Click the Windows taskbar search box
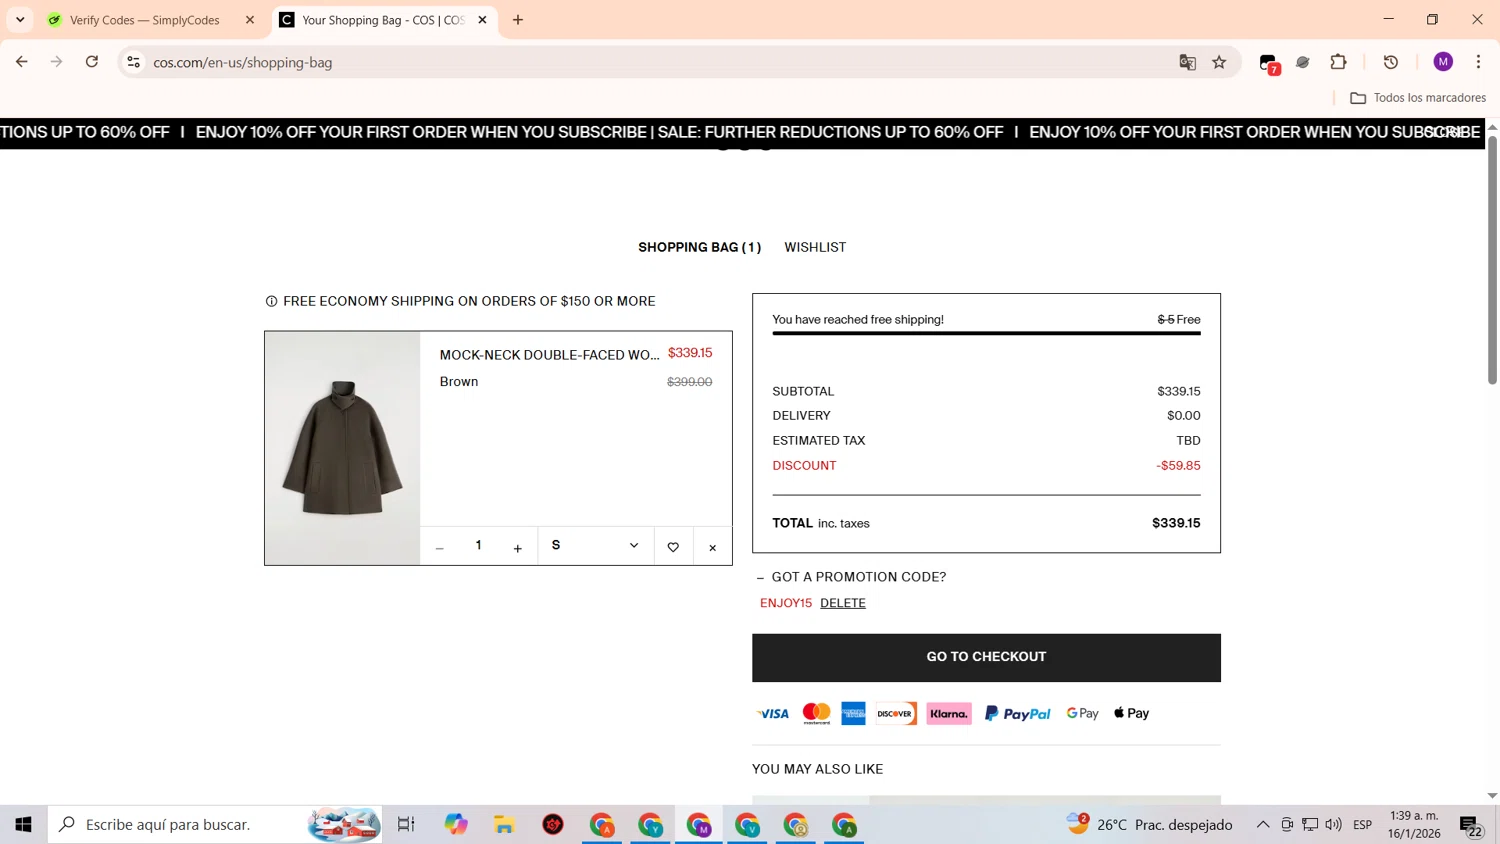The image size is (1500, 844). 215,825
